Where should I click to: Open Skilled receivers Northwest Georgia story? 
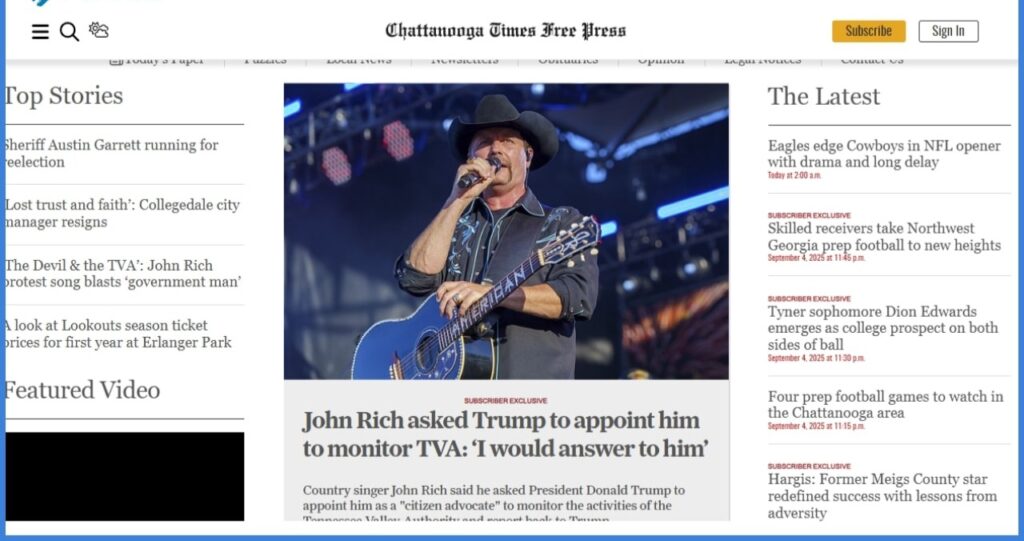coord(884,237)
